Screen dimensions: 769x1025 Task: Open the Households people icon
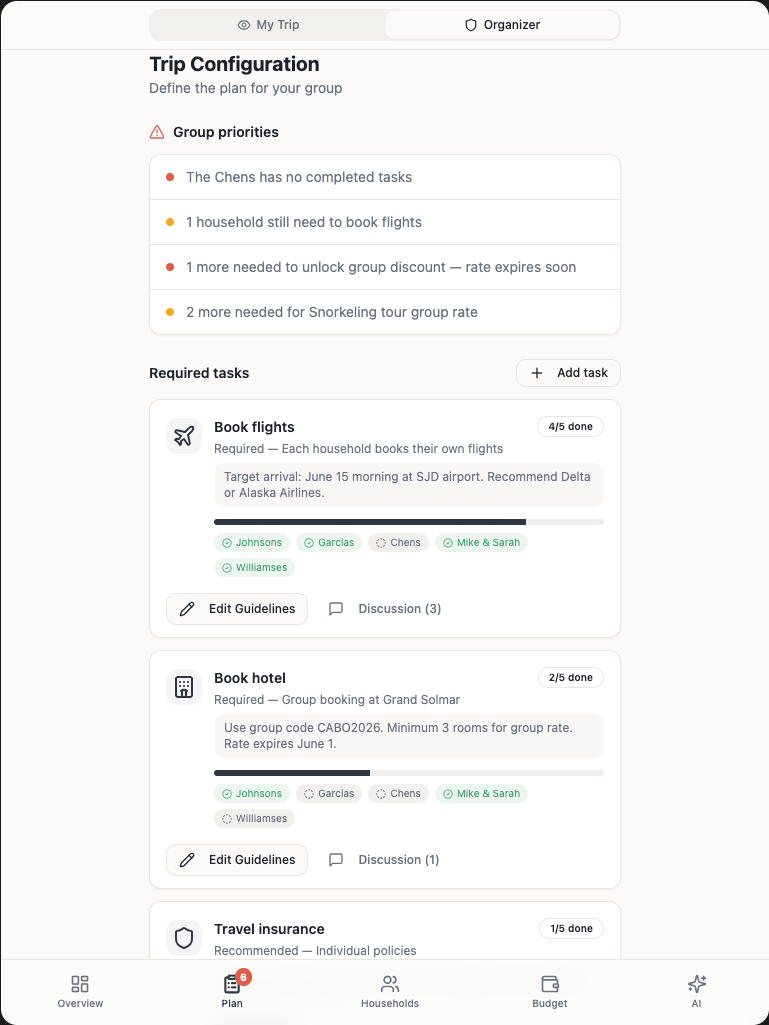pyautogui.click(x=390, y=984)
